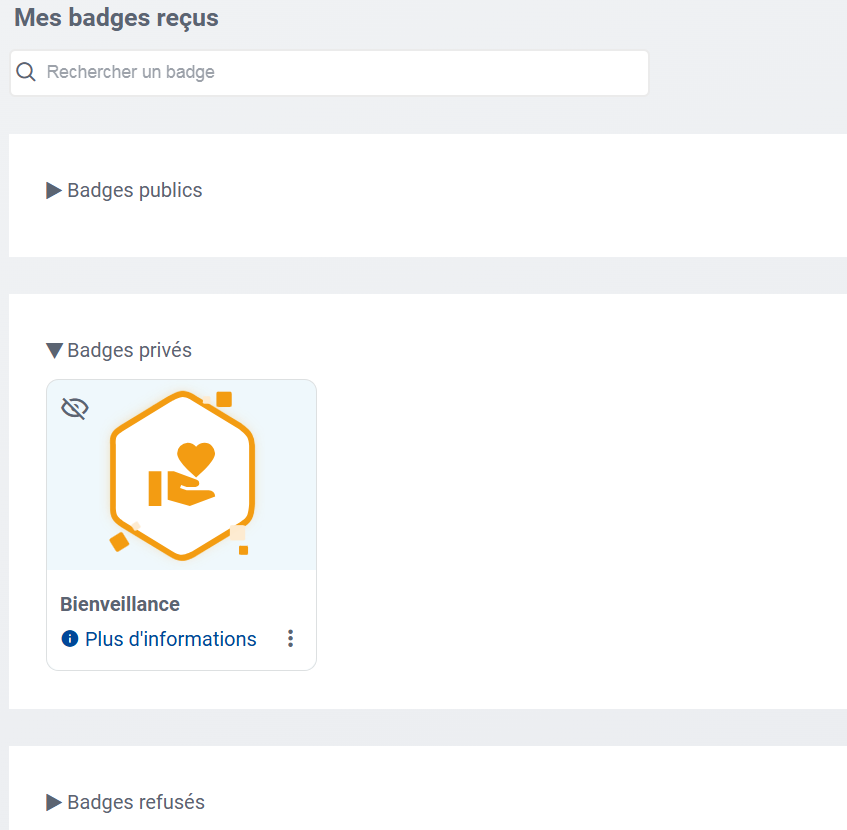Click the magnifying glass in the search bar
847x830 pixels.
click(26, 72)
